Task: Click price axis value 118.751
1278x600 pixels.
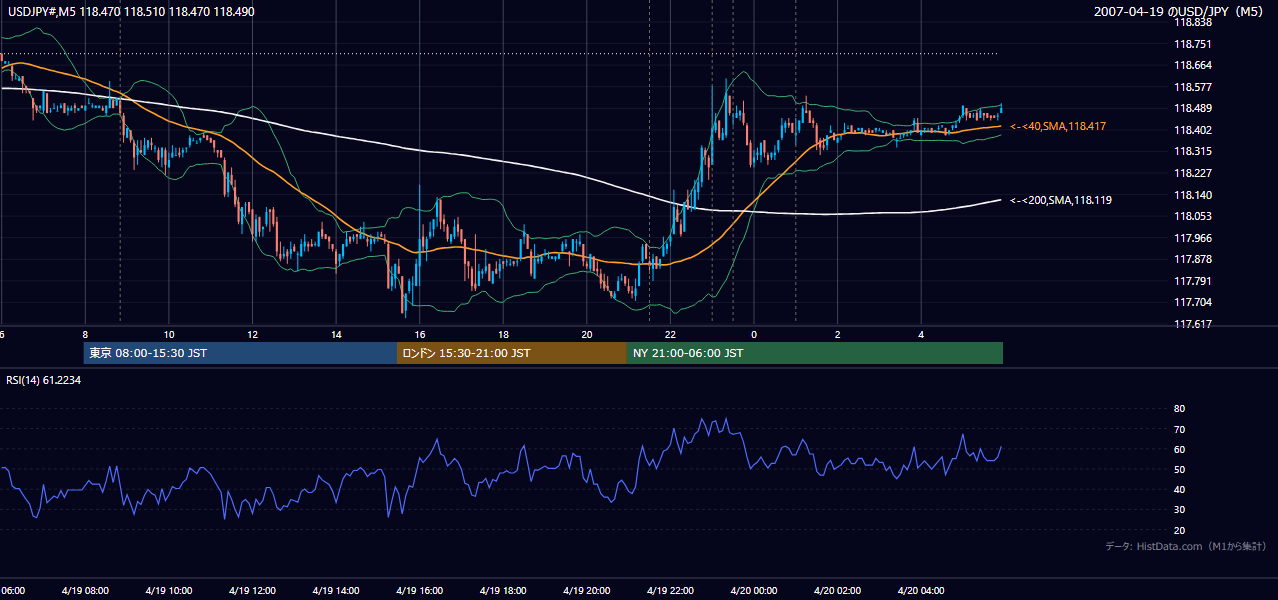Action: pyautogui.click(x=1193, y=44)
